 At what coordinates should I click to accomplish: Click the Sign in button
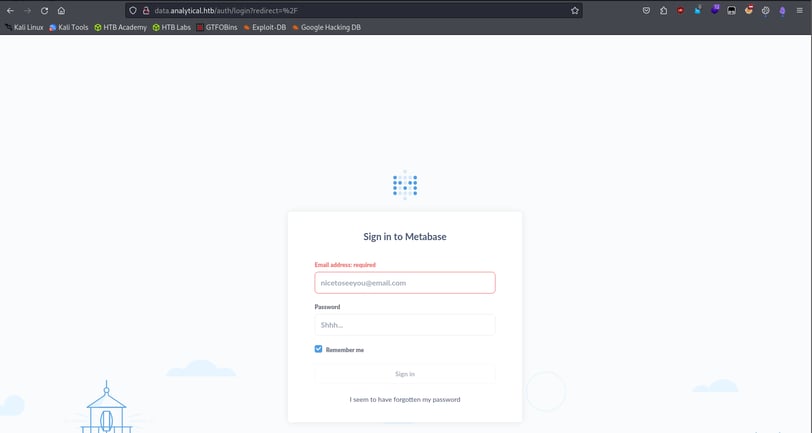[405, 373]
